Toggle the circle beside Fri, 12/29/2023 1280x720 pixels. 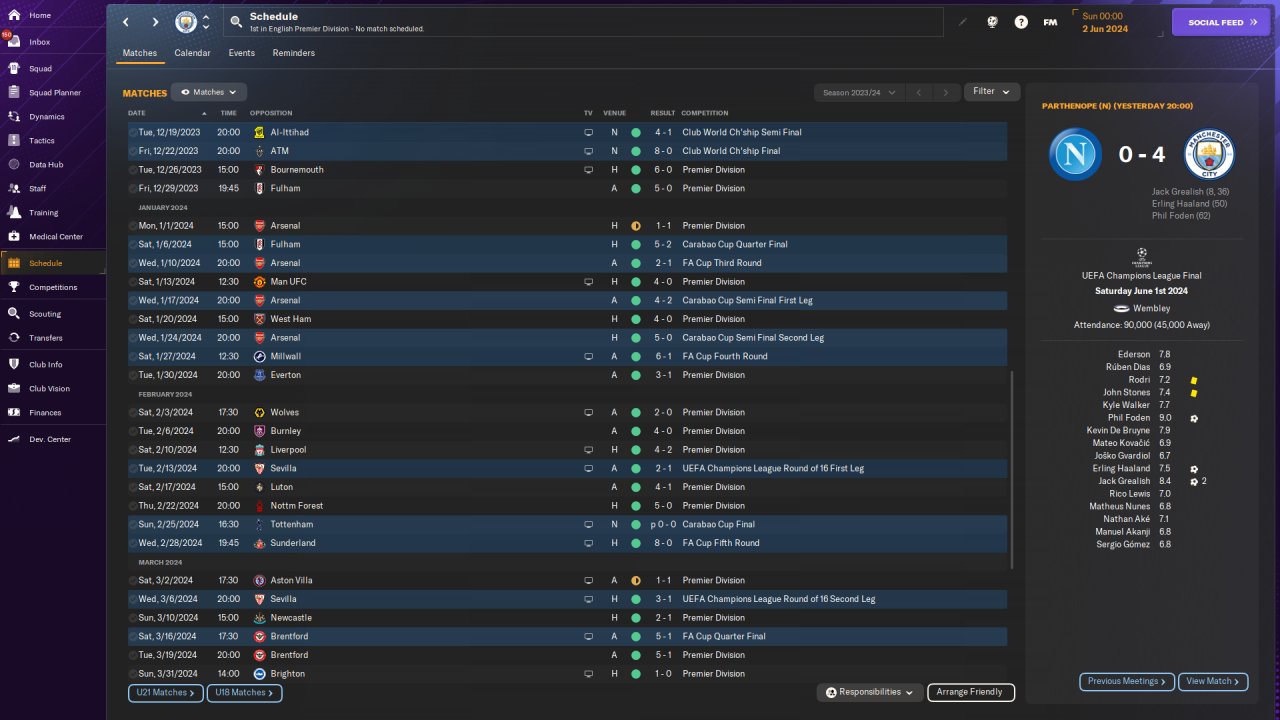click(133, 188)
